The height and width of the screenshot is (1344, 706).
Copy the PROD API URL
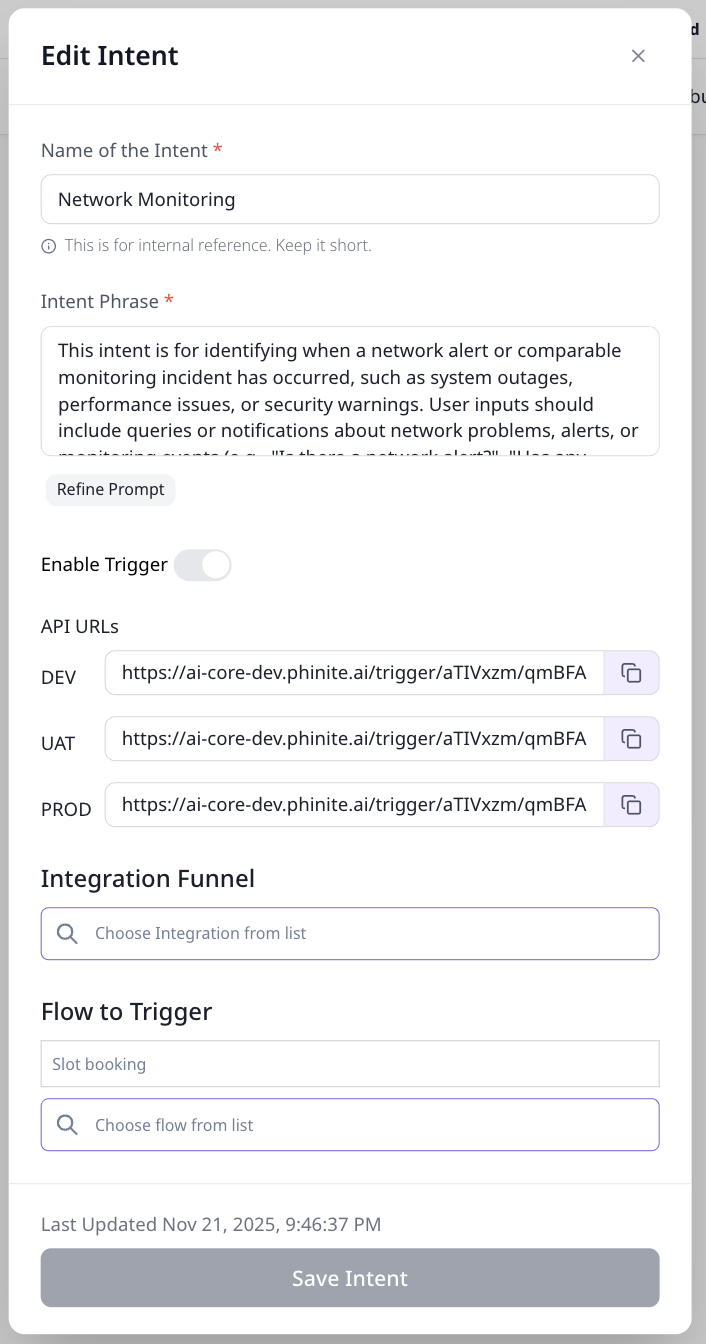click(631, 805)
